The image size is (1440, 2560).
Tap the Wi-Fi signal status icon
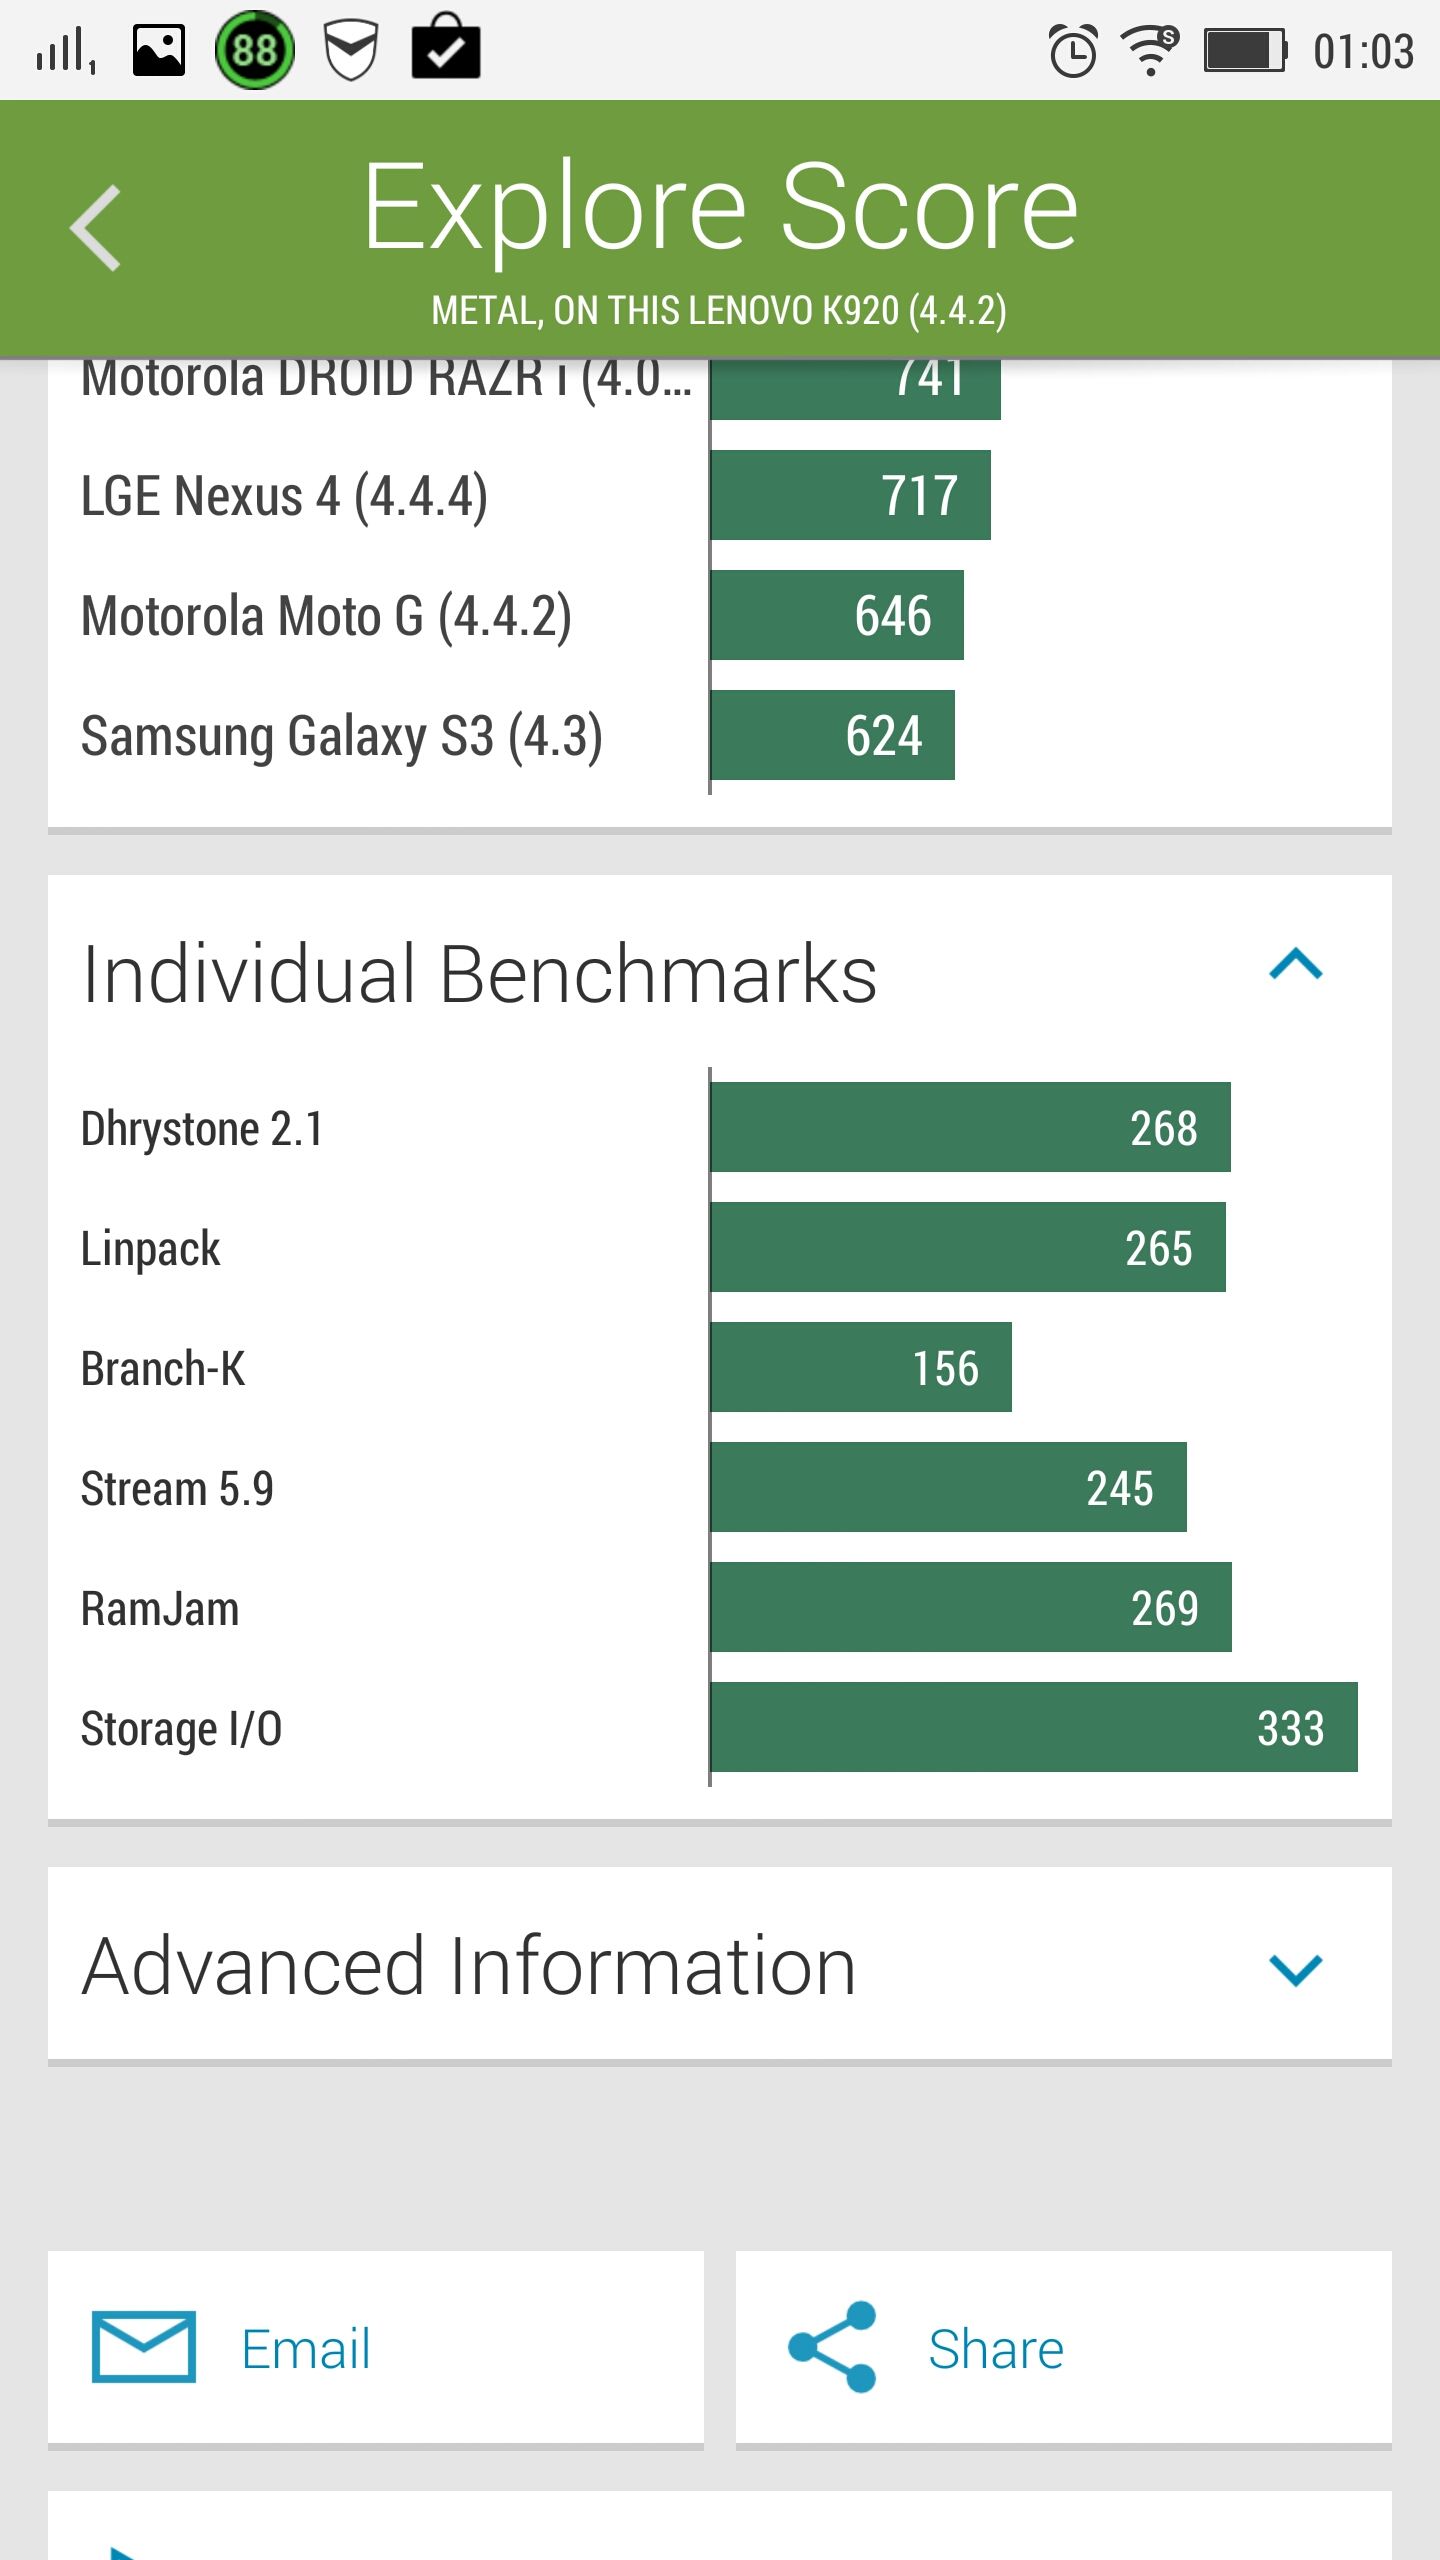[x=1150, y=50]
